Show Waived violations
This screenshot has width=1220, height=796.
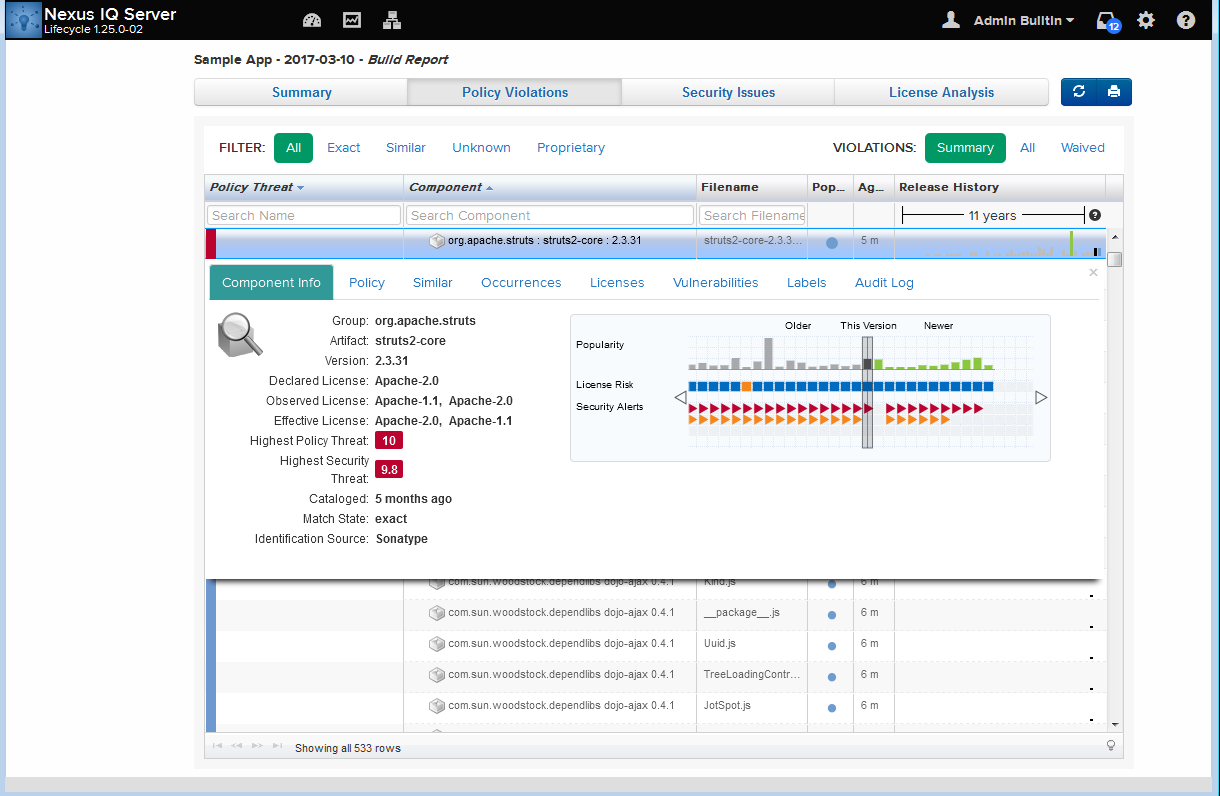(x=1082, y=148)
